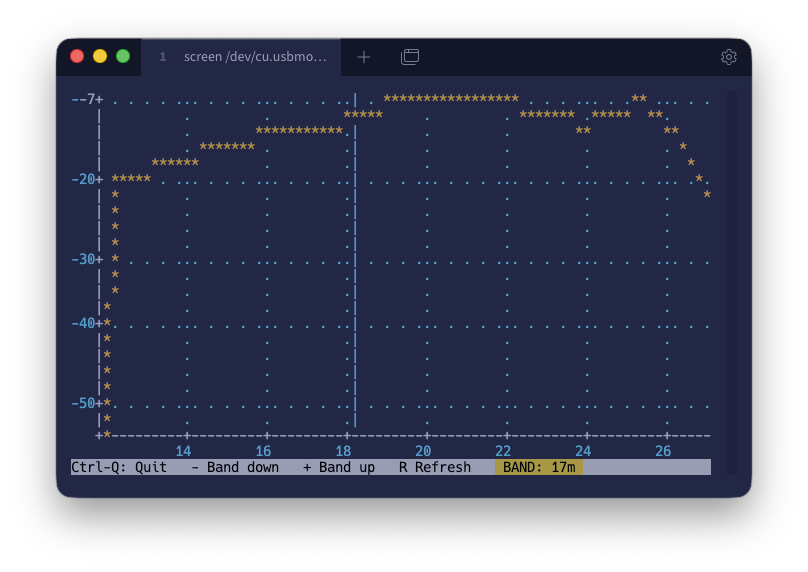Open a new terminal tab with plus icon

(363, 57)
